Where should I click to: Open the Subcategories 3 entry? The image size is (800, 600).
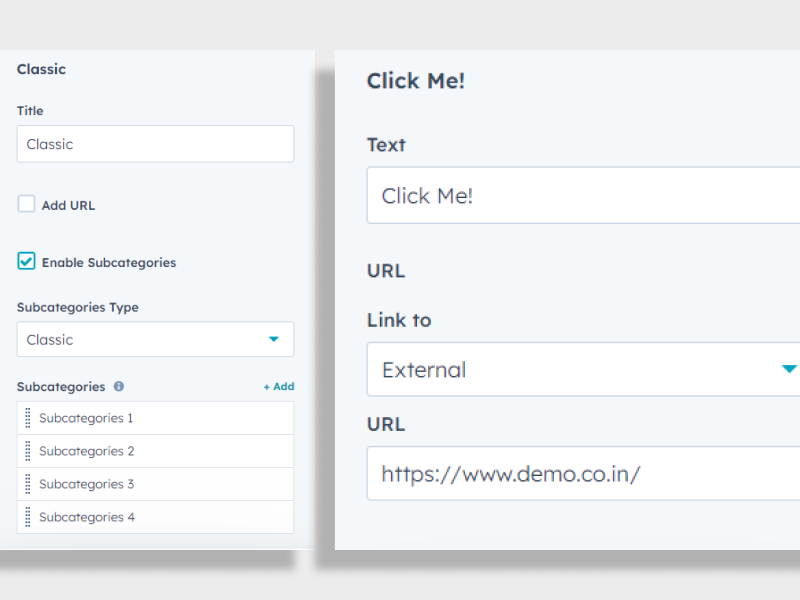coord(86,484)
